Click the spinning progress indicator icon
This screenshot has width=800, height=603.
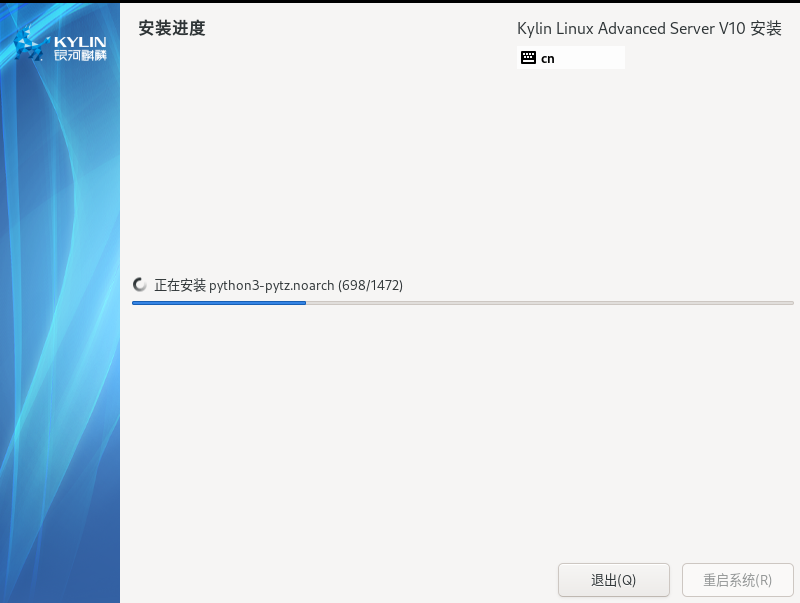pos(139,285)
